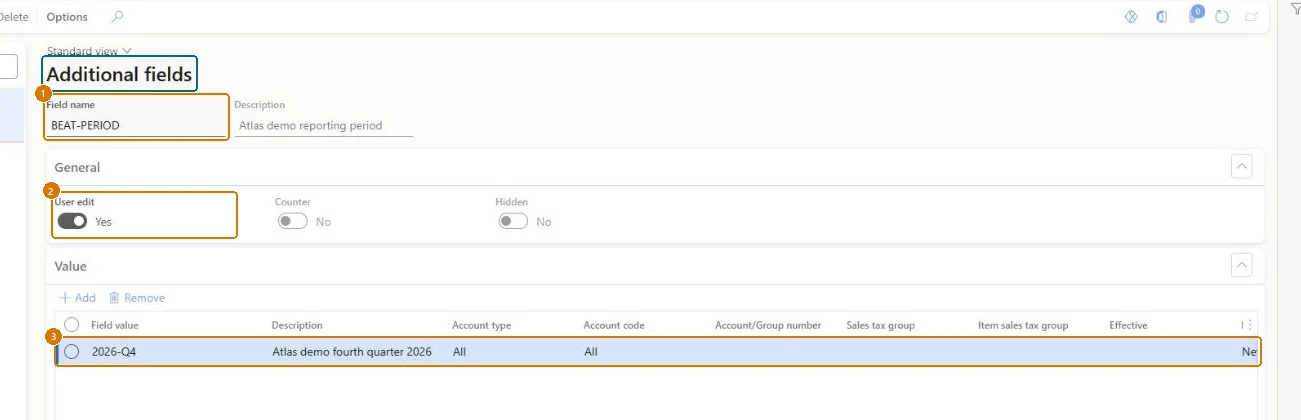Collapse the General section

click(x=1241, y=167)
